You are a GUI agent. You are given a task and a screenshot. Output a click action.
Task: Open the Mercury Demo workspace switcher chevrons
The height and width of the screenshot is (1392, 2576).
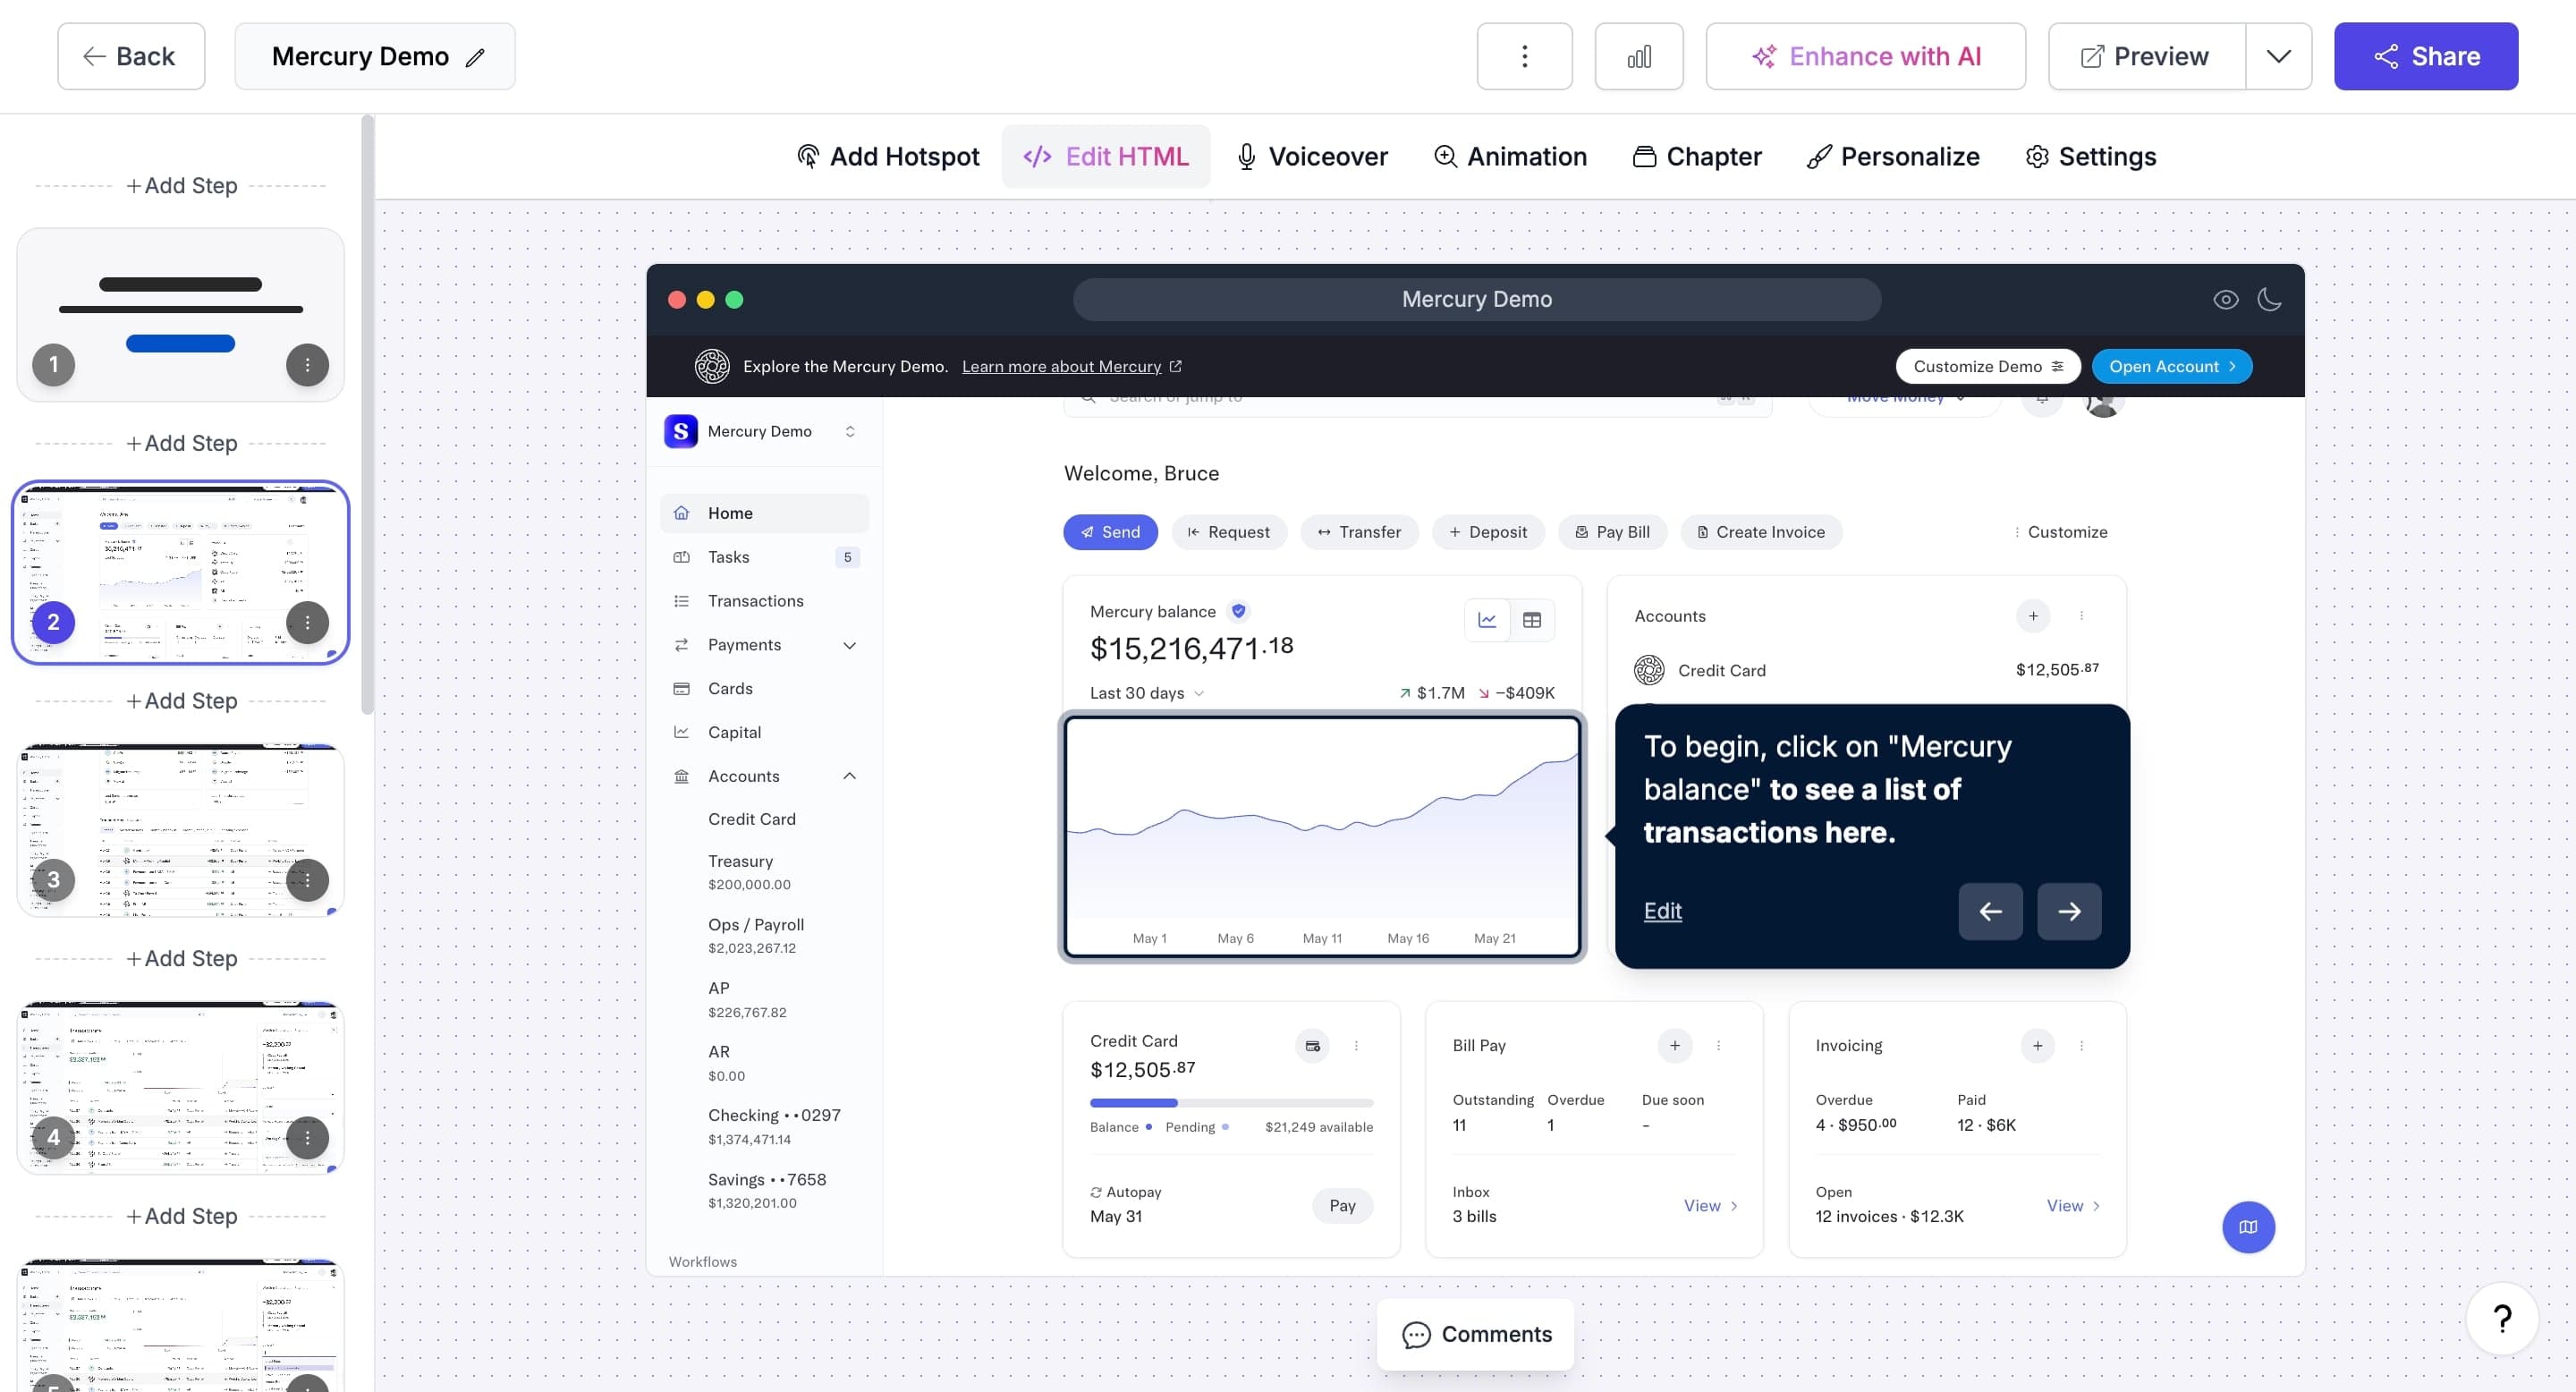pos(850,431)
